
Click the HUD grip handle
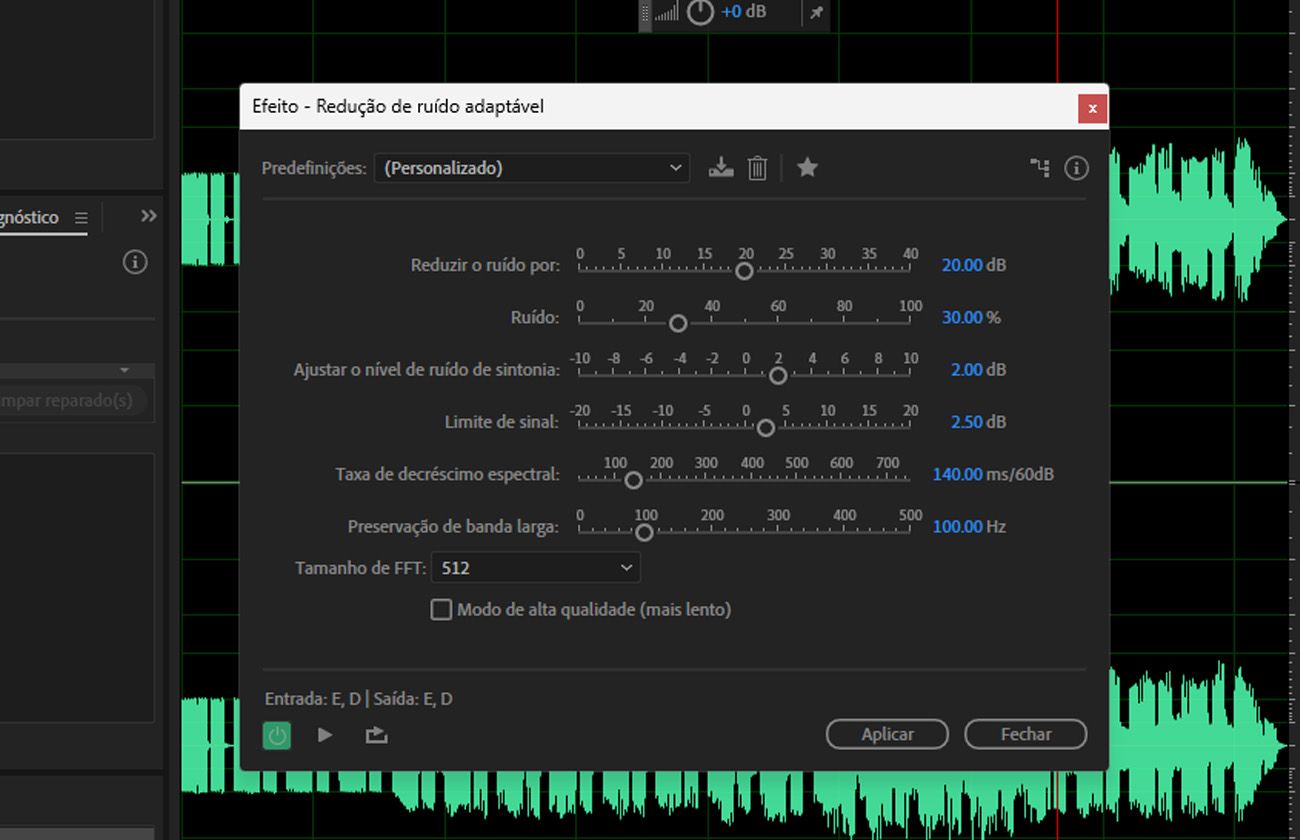(645, 13)
